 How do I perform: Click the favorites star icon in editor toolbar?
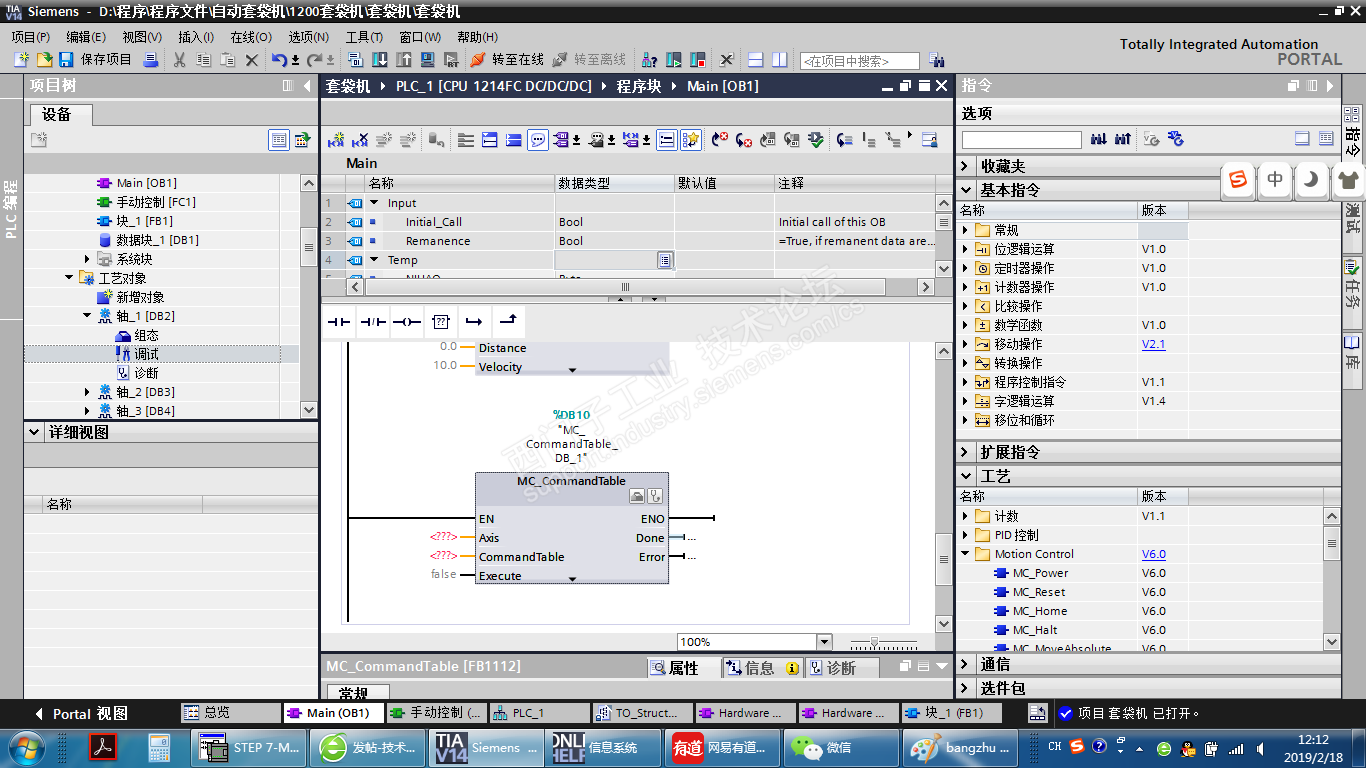(691, 140)
